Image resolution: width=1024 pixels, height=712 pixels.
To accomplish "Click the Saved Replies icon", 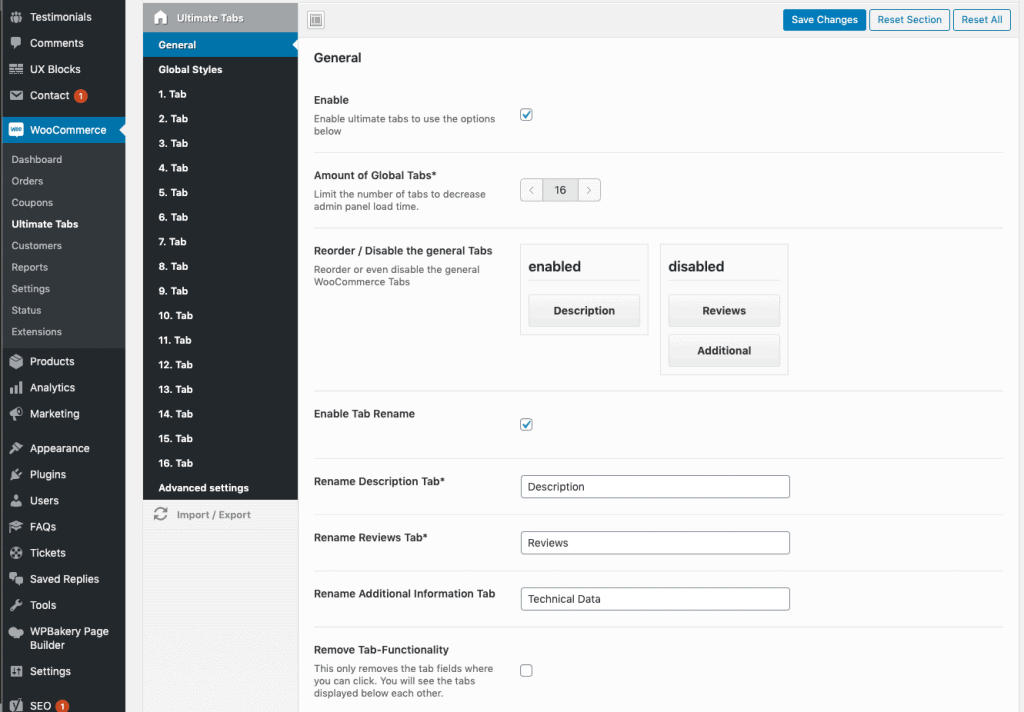I will (16, 579).
